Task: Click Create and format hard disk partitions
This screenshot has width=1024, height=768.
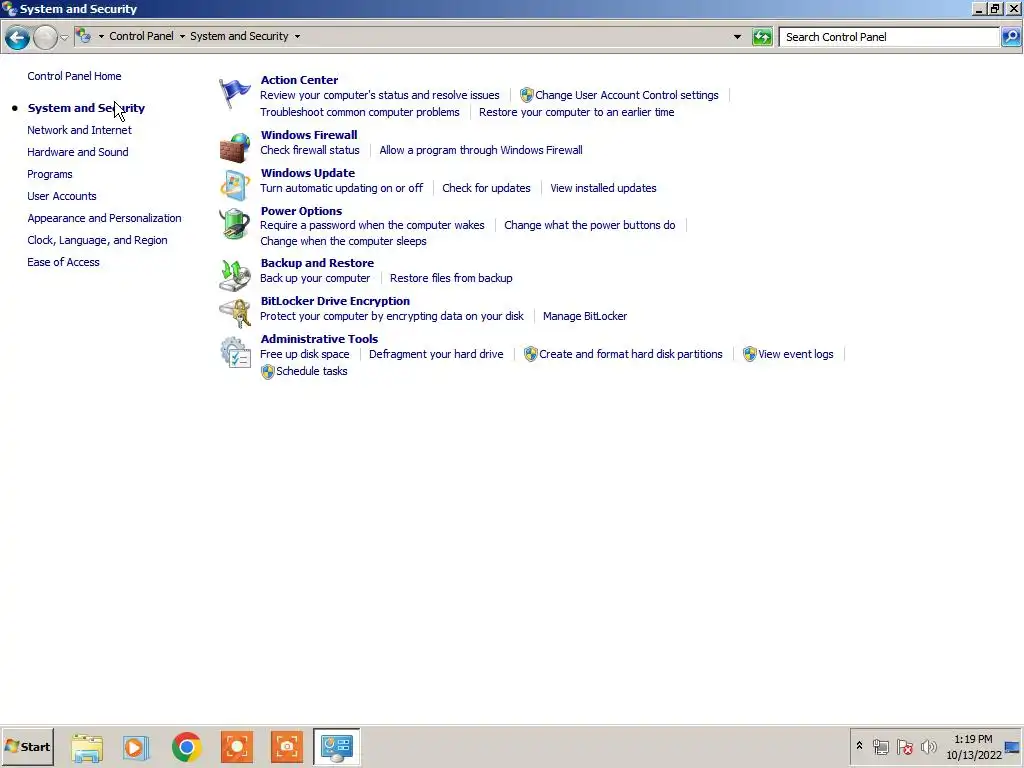Action: pos(631,354)
